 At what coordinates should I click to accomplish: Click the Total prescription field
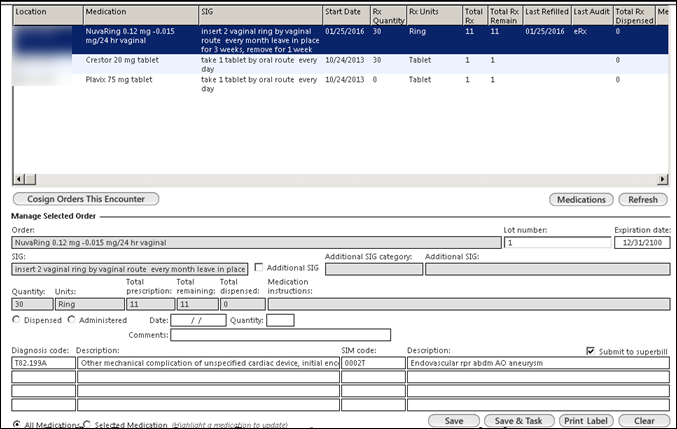point(151,304)
